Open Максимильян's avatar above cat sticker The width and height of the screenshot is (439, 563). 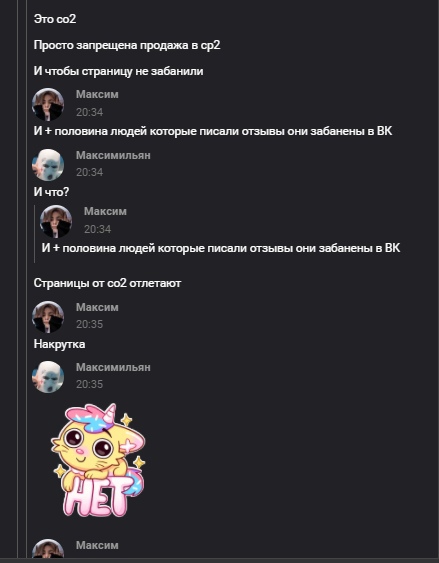point(48,377)
